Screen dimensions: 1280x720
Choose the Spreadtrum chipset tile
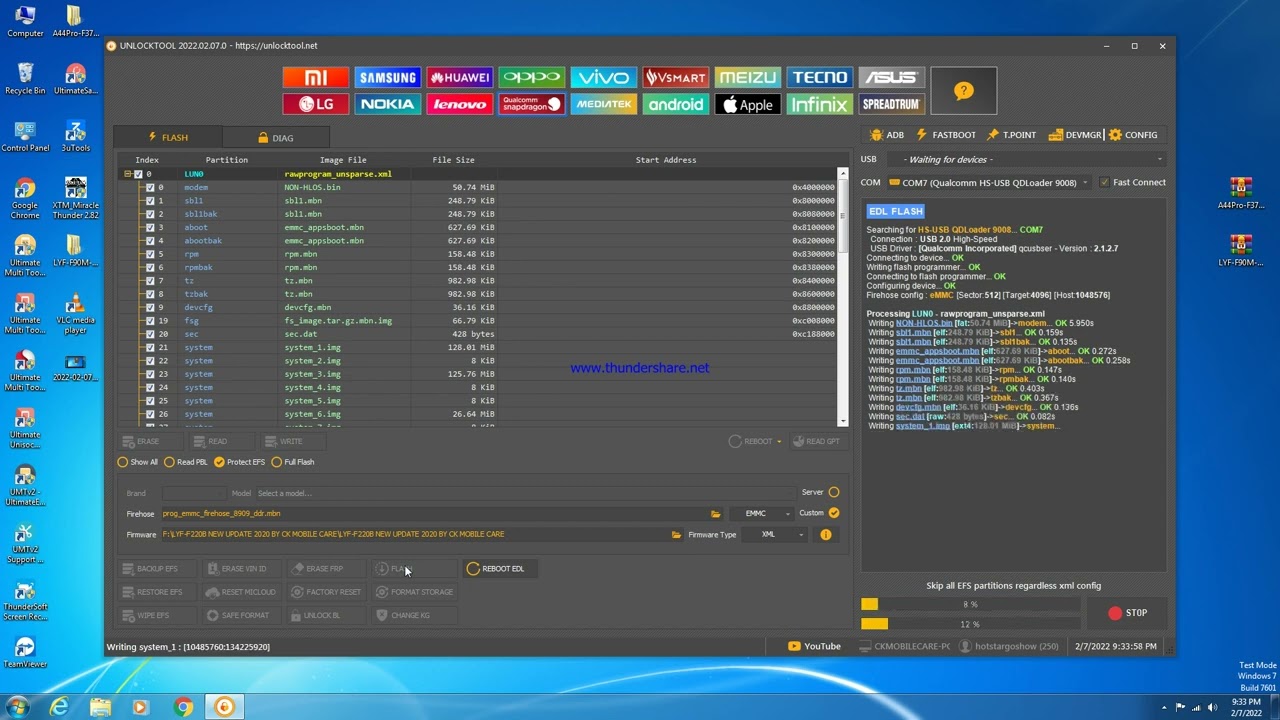pos(892,104)
